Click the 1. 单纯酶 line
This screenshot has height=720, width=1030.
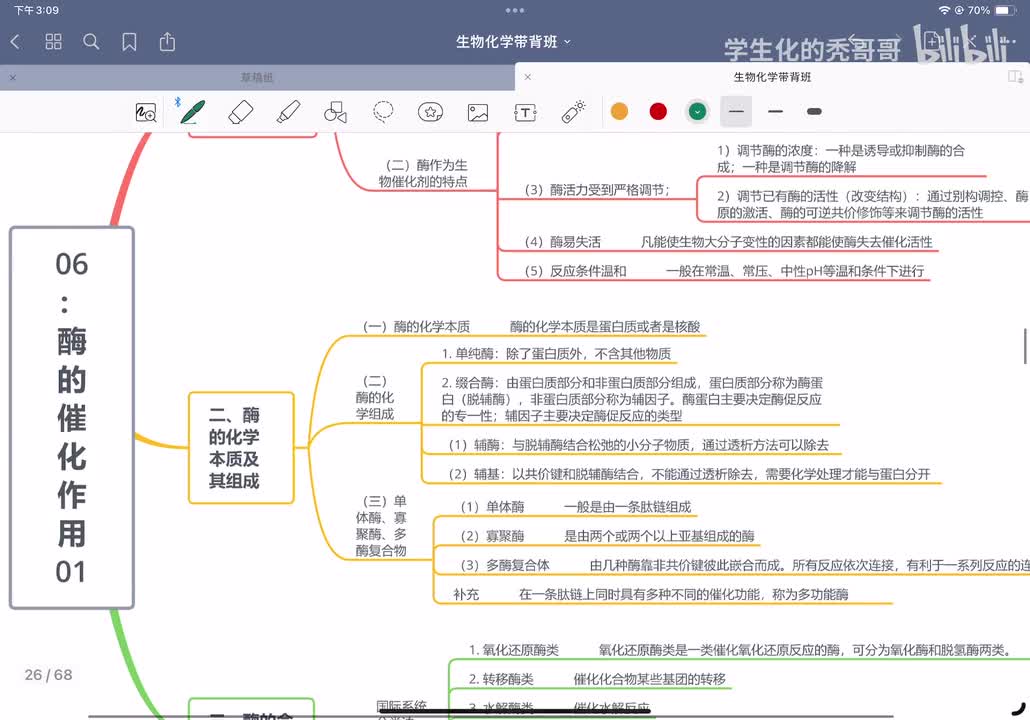pyautogui.click(x=556, y=354)
